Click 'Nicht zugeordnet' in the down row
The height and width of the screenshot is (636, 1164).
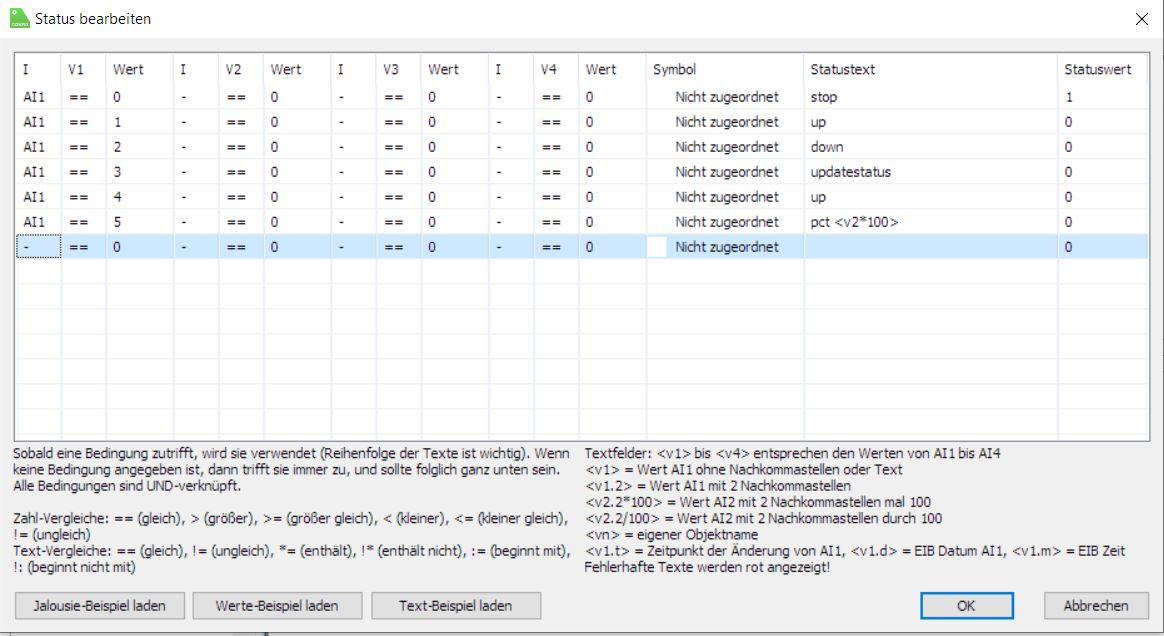coord(727,147)
